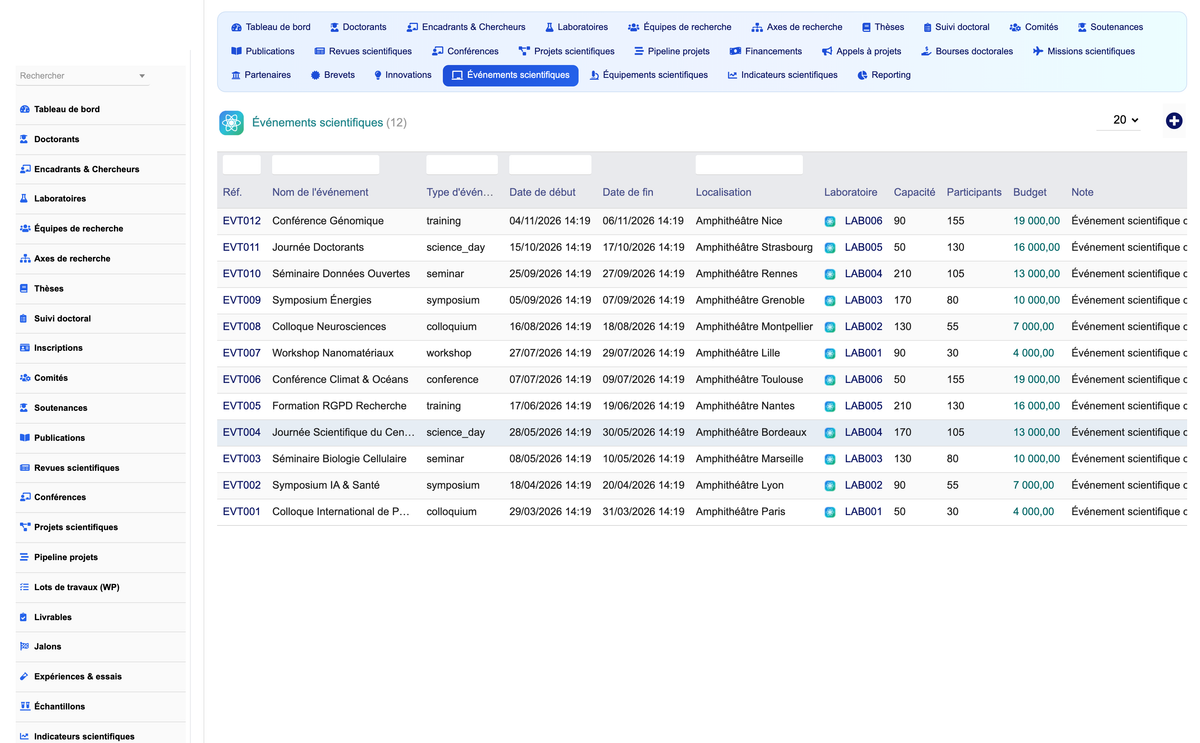This screenshot has width=1200, height=743.
Task: Click the Localisation filter input field
Action: (749, 165)
